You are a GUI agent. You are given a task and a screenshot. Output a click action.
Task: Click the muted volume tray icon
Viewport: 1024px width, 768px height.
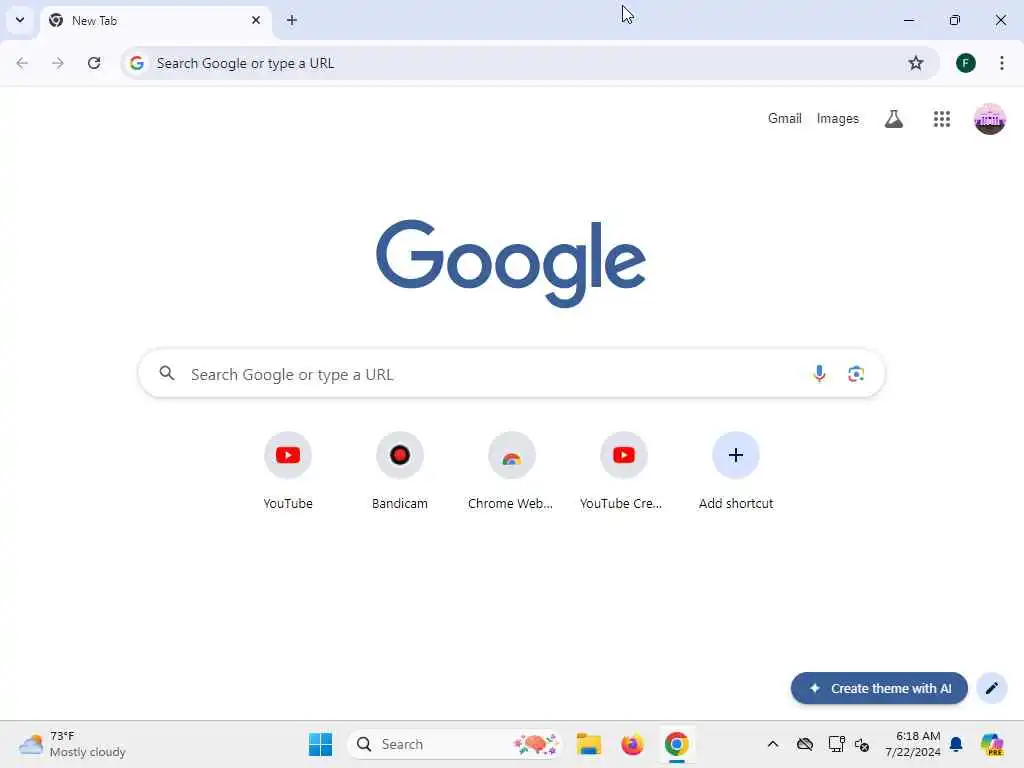[x=862, y=744]
